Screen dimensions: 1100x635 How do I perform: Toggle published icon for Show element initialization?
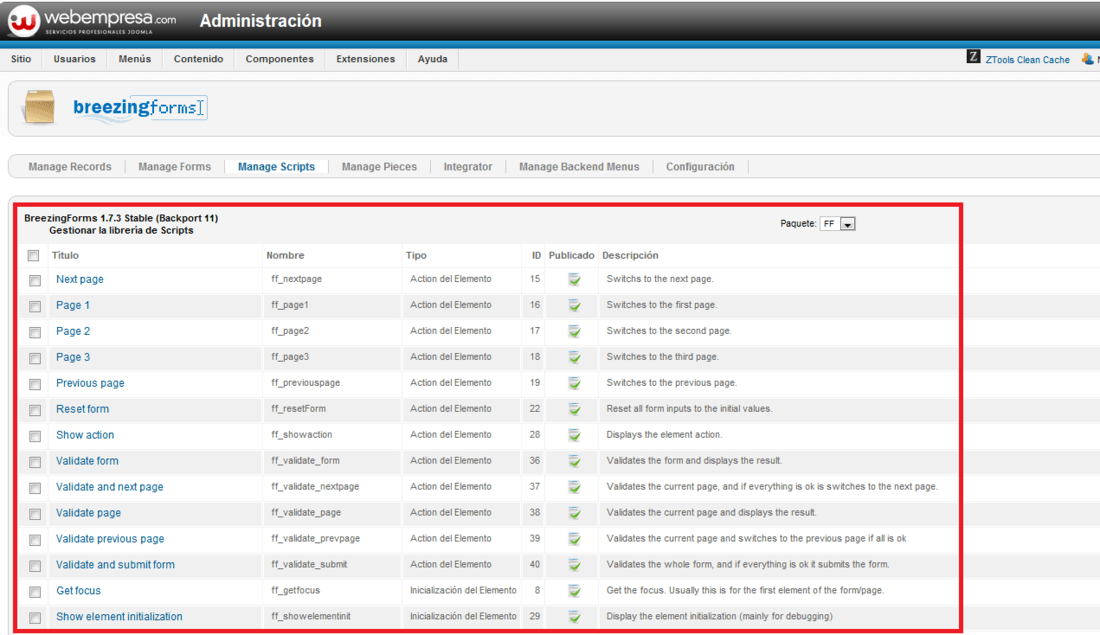tap(575, 617)
